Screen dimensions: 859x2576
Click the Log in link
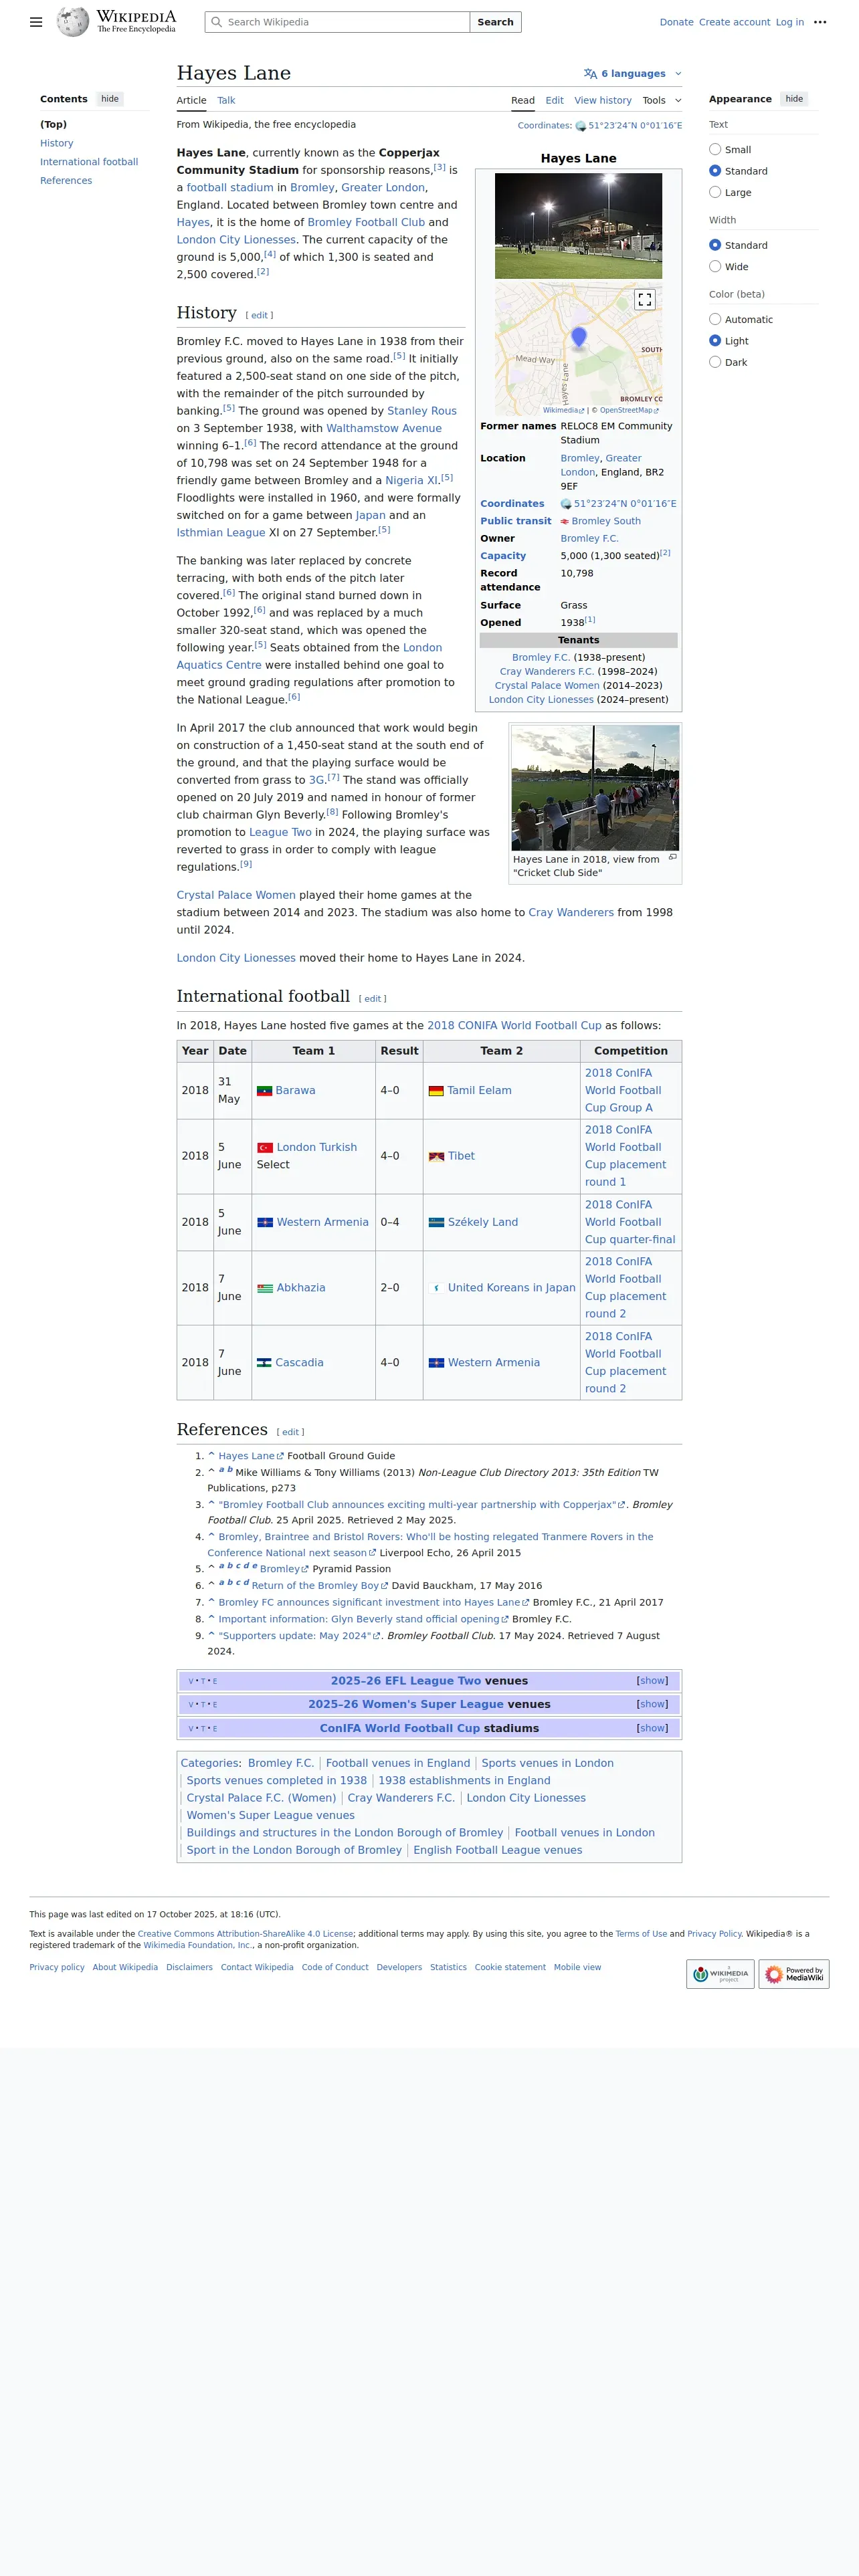[789, 22]
